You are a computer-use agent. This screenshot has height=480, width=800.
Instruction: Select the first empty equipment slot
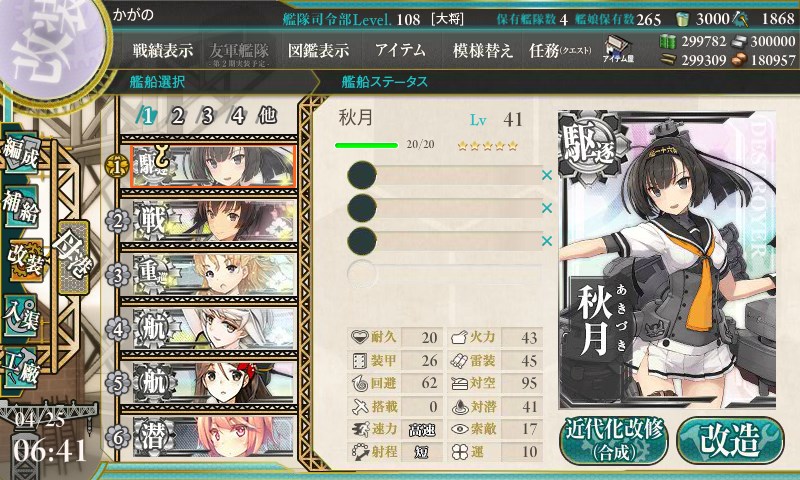[x=444, y=175]
